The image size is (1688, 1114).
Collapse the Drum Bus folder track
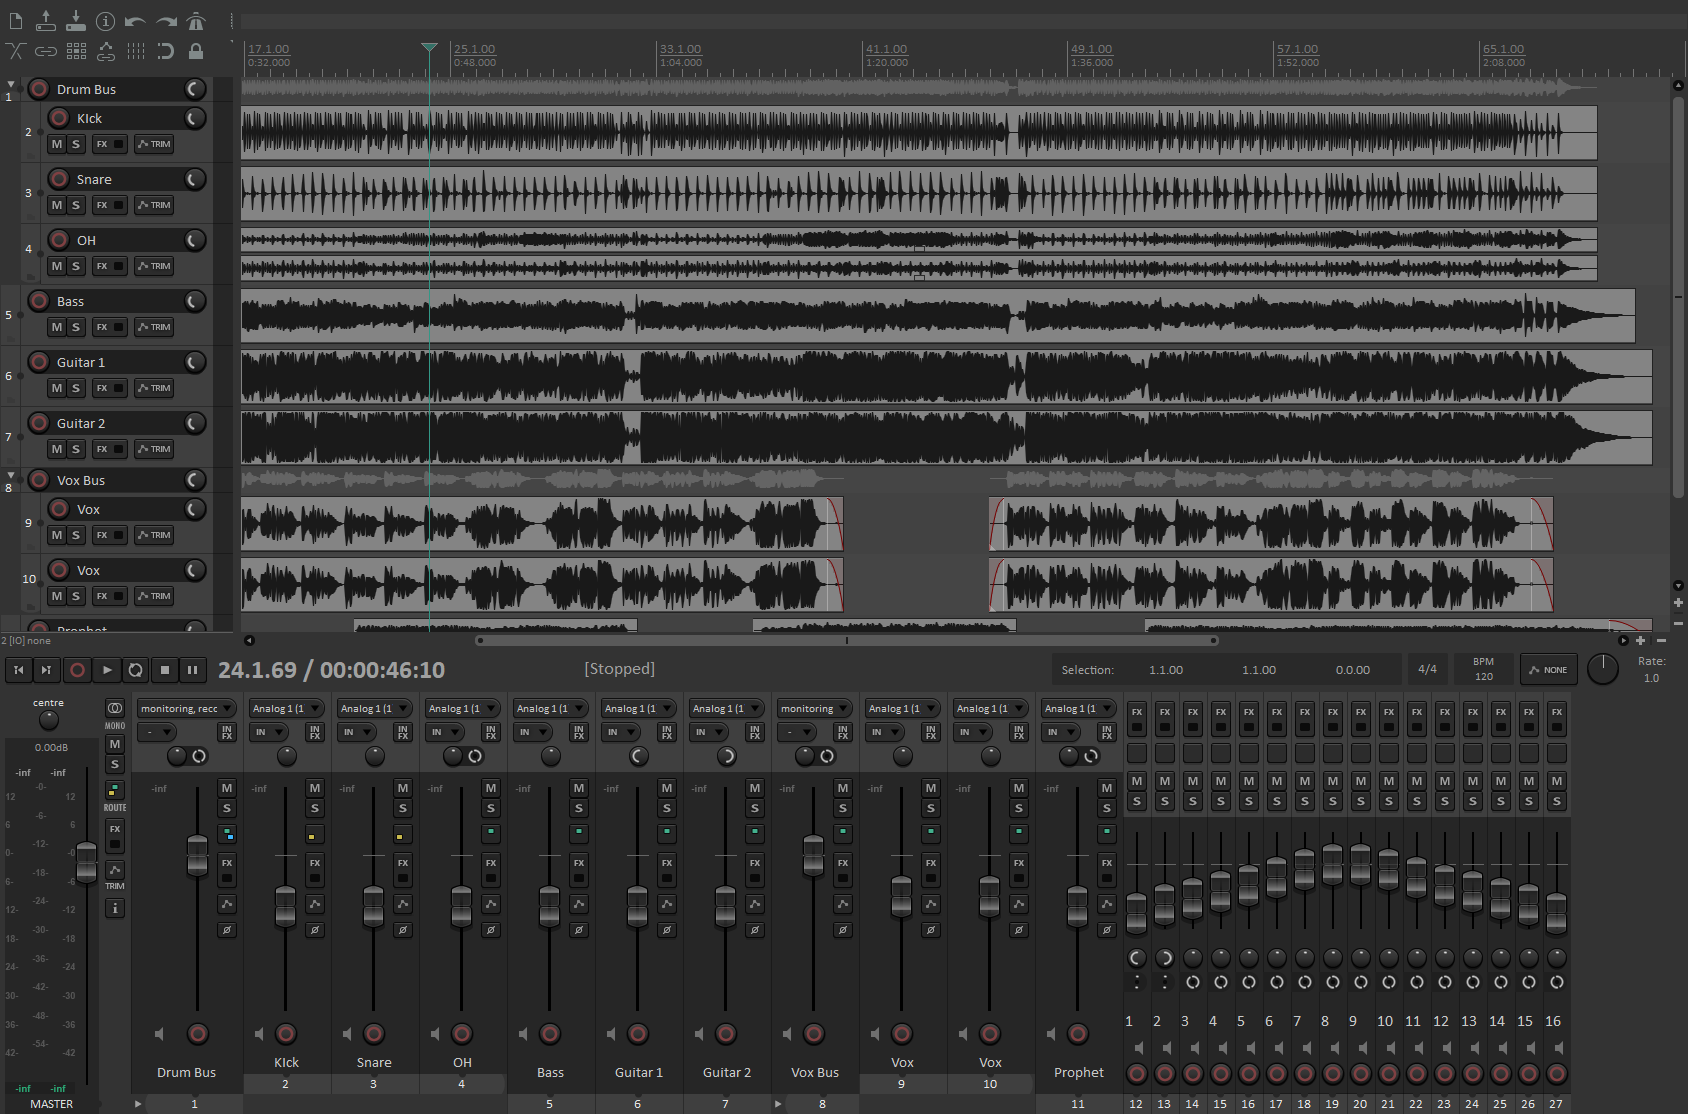[11, 85]
